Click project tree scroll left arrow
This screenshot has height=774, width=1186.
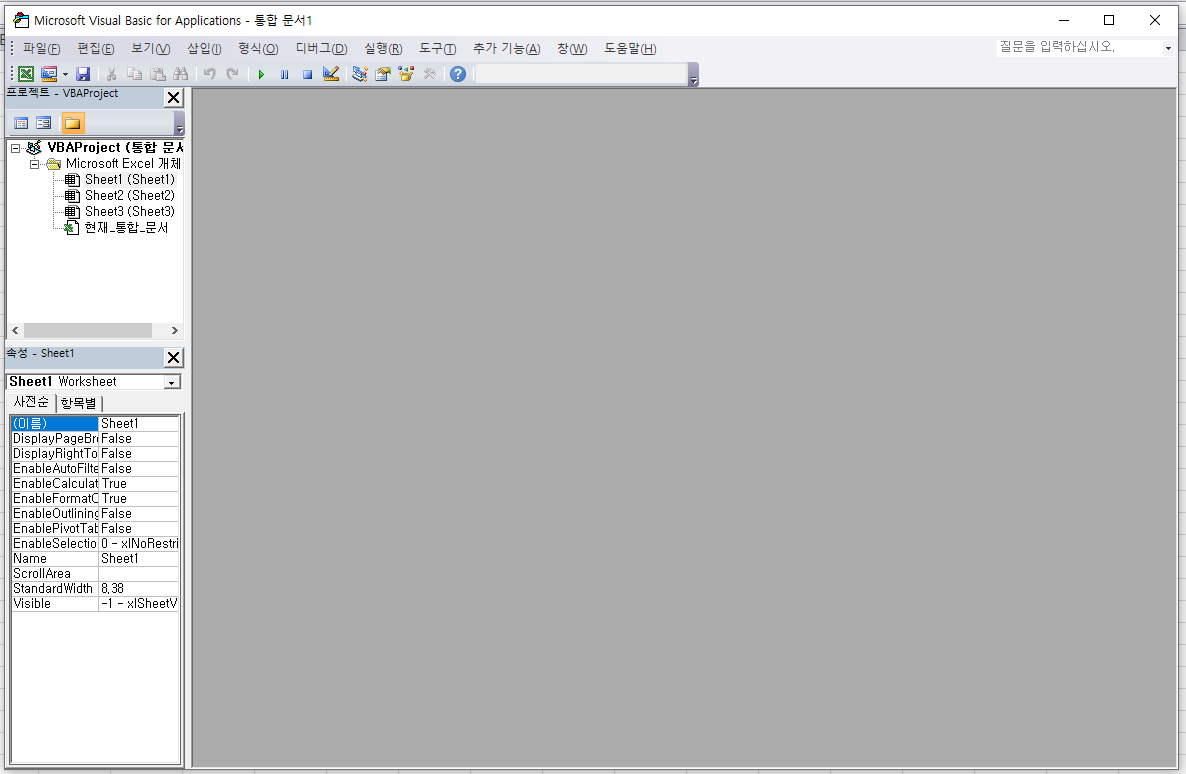coord(15,331)
